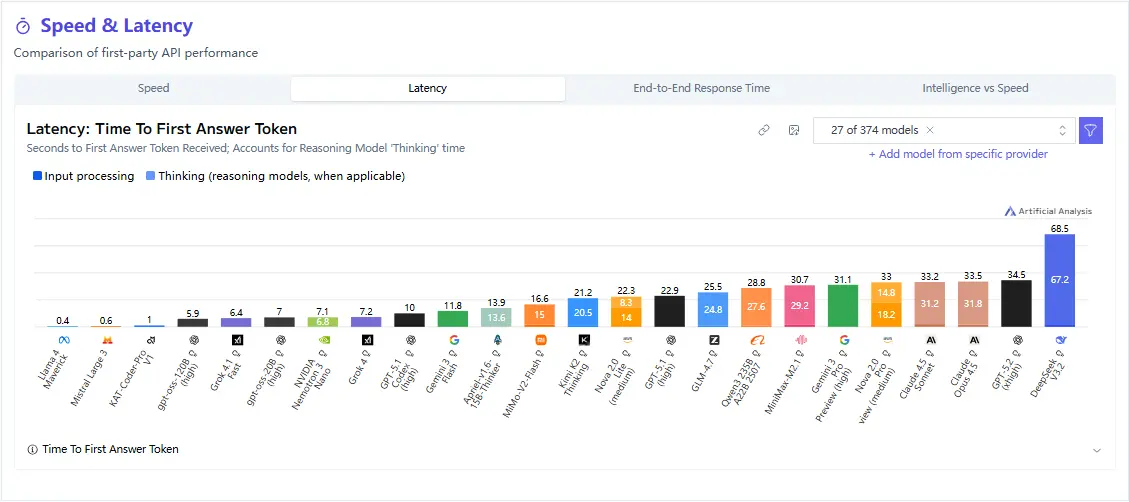Click the GLM-4.7 bar showing 24.8

(x=713, y=310)
